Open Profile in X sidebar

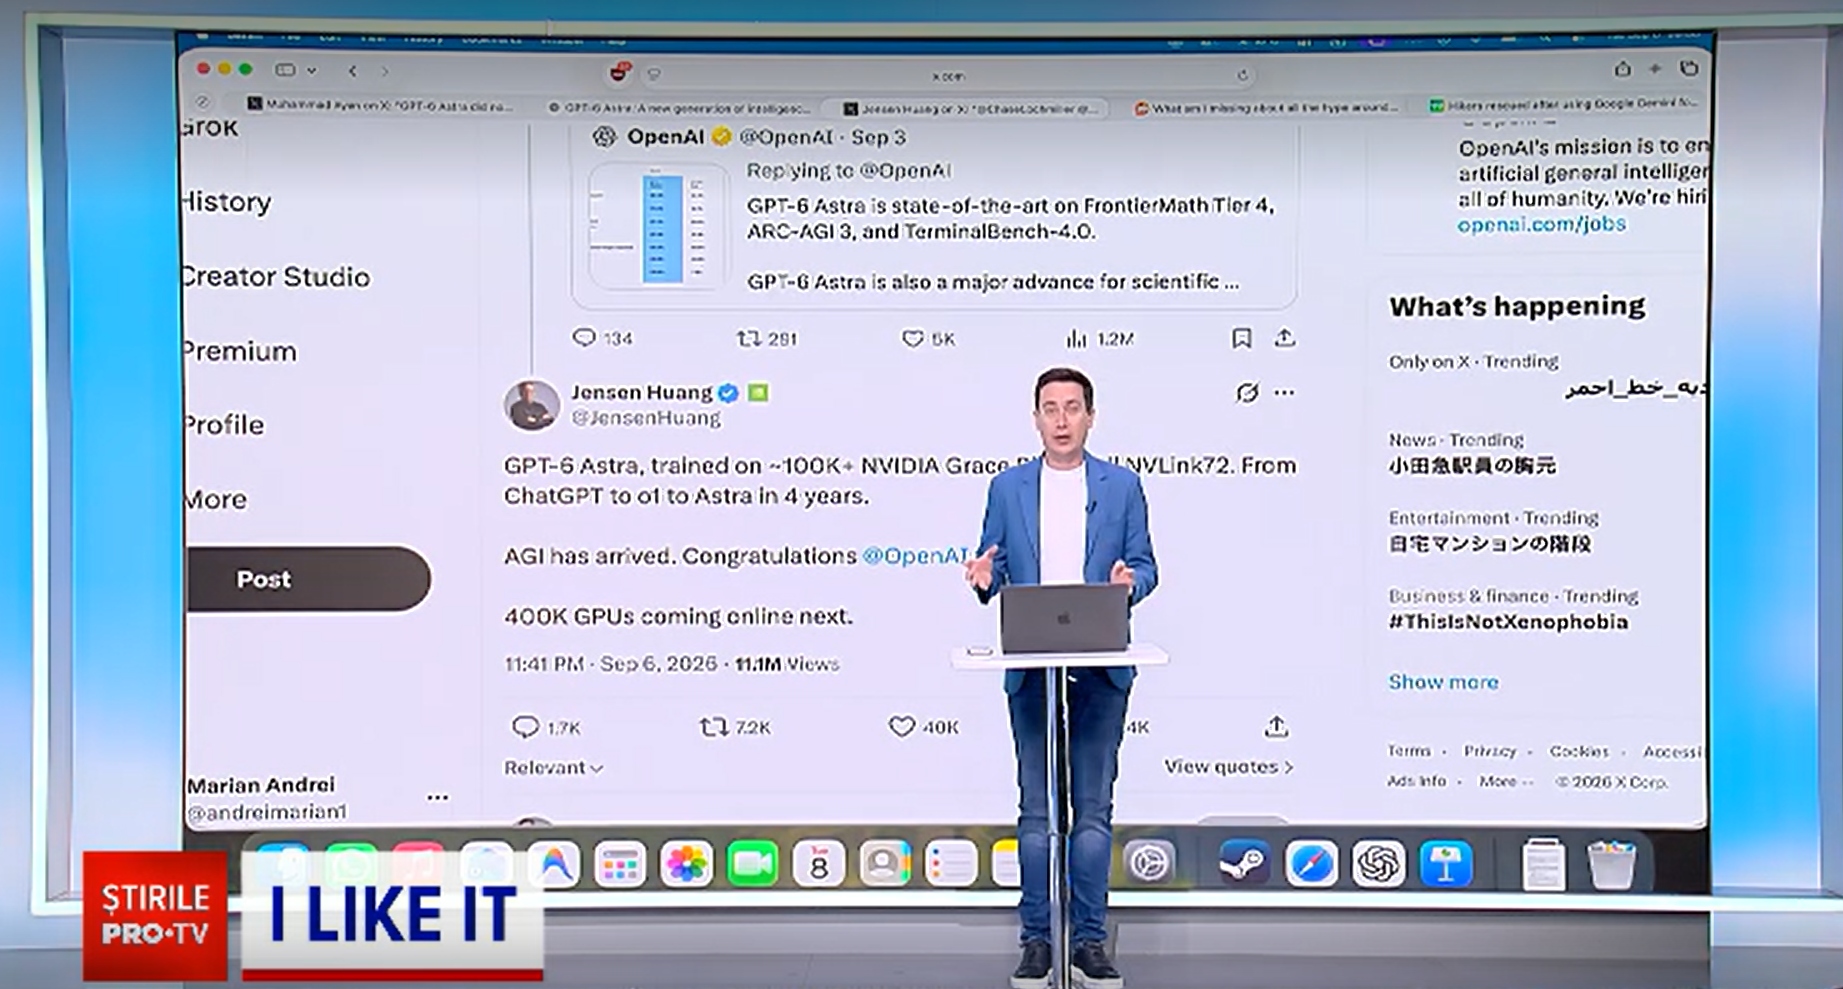[x=224, y=425]
